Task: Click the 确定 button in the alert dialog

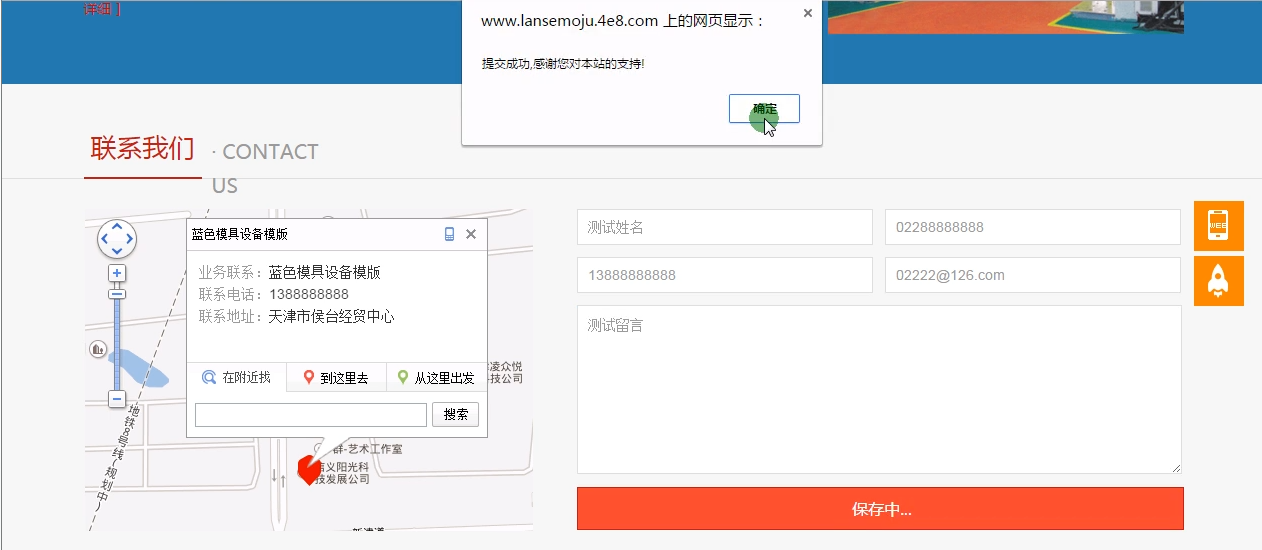Action: point(764,108)
